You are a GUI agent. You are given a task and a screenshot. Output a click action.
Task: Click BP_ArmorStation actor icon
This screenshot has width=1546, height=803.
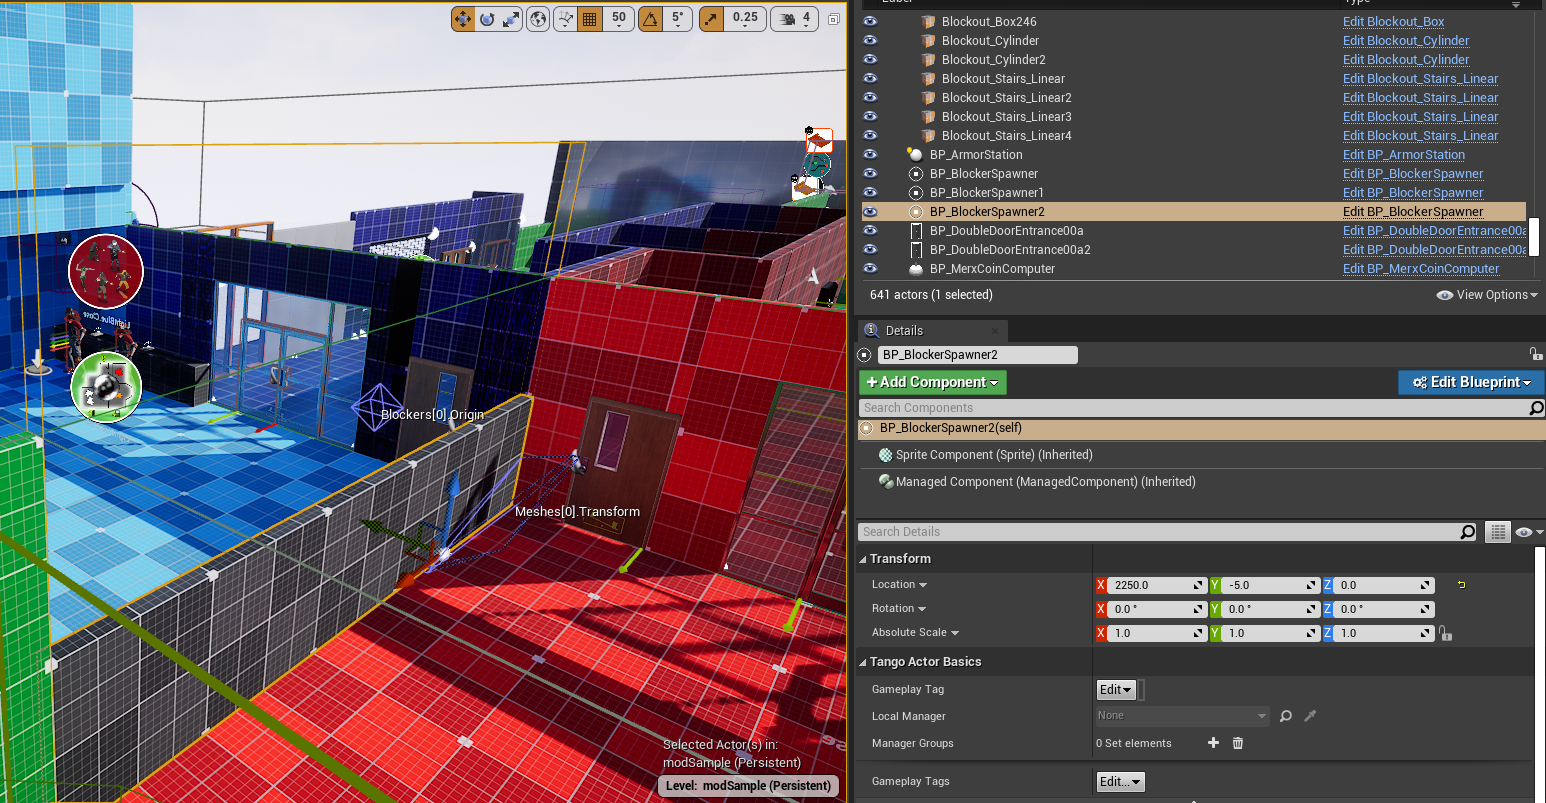tap(915, 154)
